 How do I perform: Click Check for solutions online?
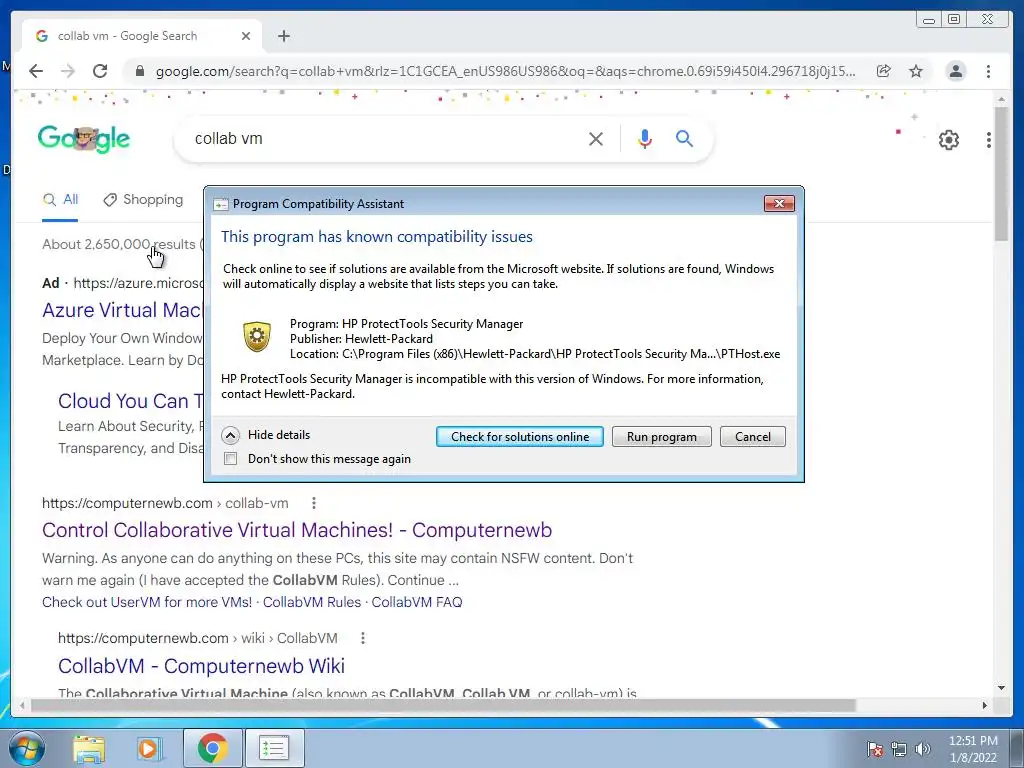(x=520, y=437)
